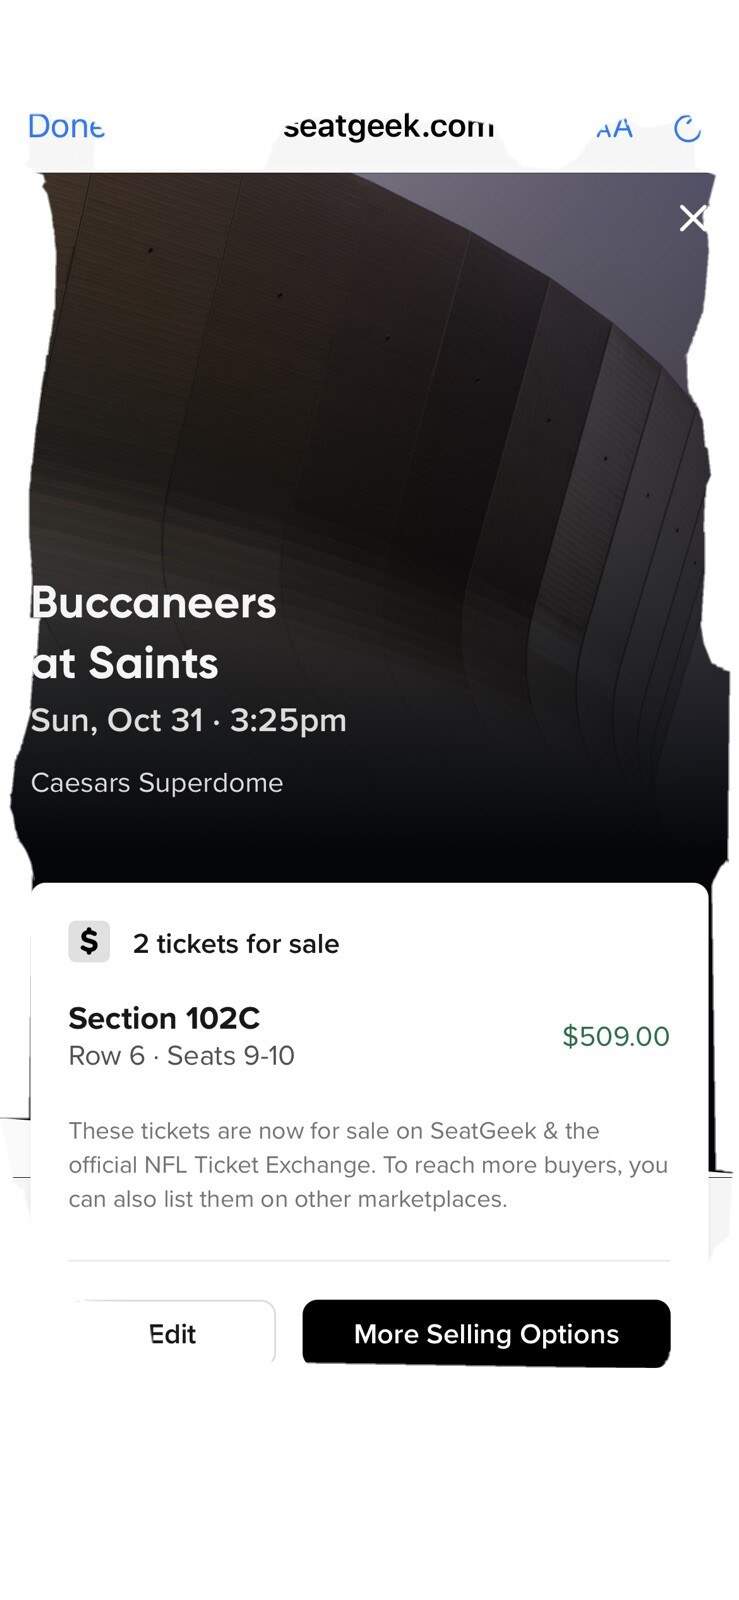Image resolution: width=739 pixels, height=1600 pixels.
Task: Click the 'at Saints' line of the title
Action: (125, 663)
